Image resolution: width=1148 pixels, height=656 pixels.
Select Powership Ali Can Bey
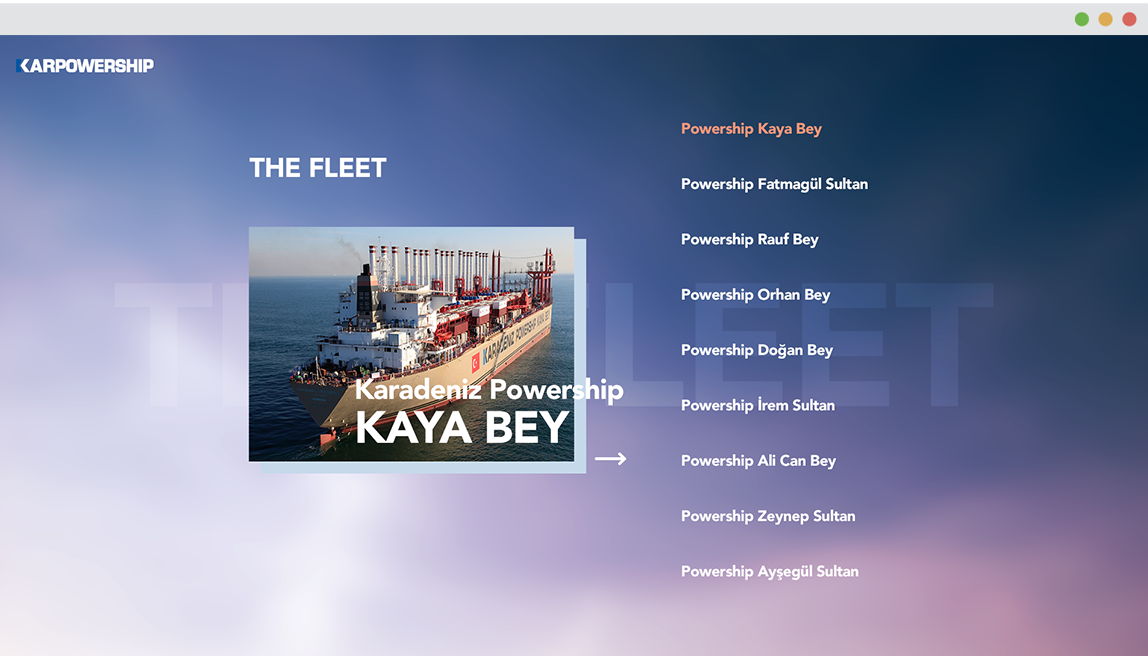(x=758, y=461)
